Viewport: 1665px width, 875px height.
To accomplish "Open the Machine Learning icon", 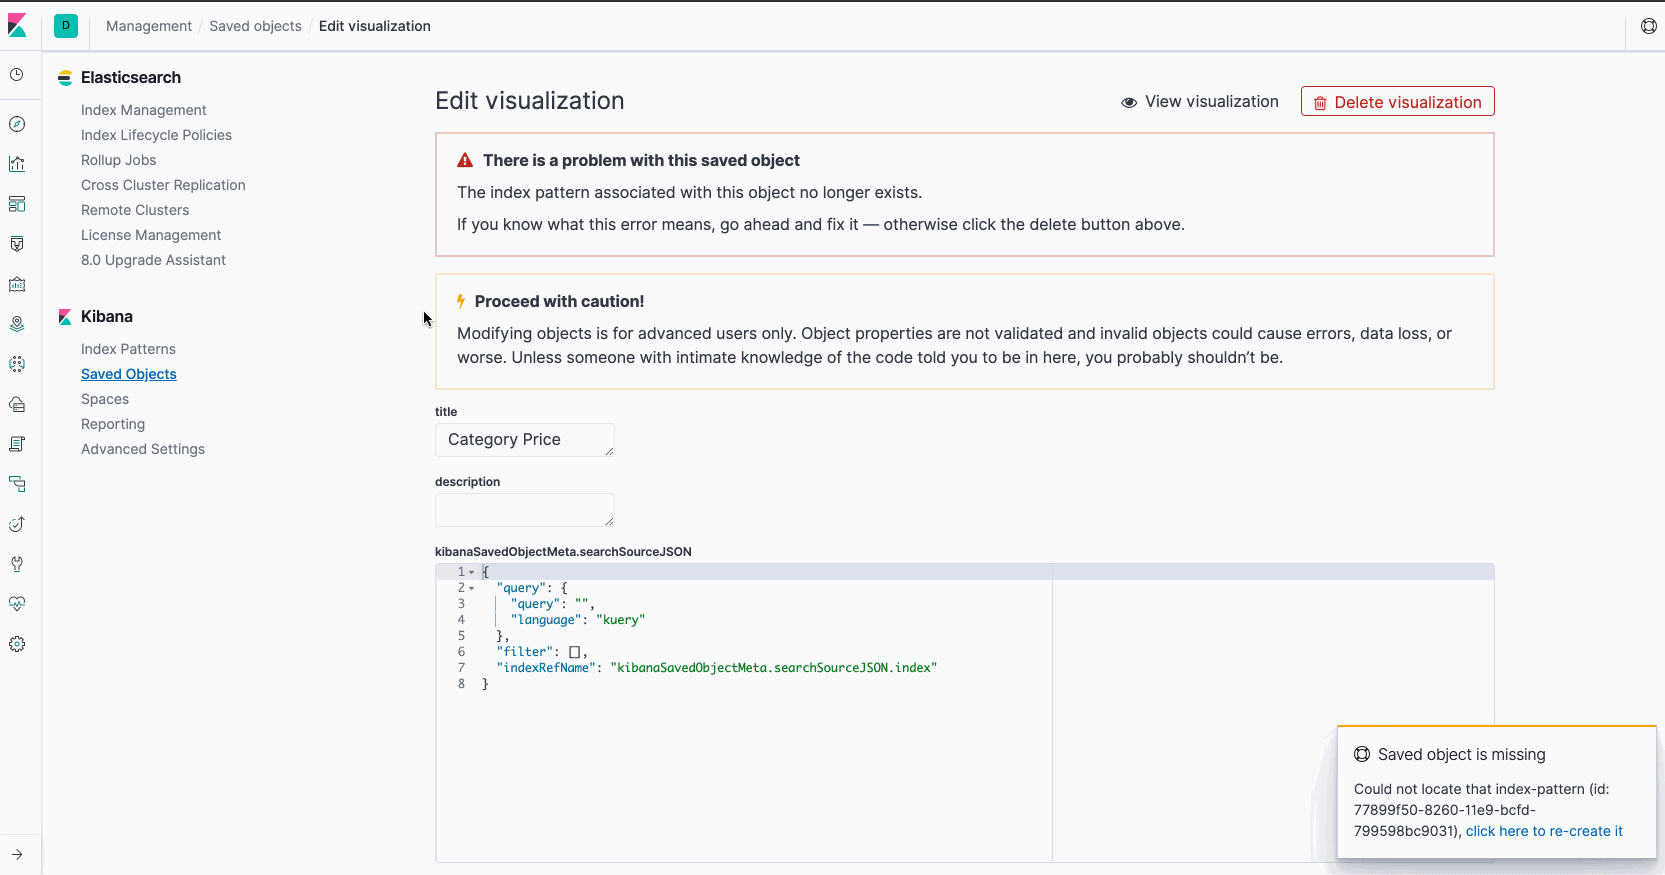I will [x=17, y=364].
